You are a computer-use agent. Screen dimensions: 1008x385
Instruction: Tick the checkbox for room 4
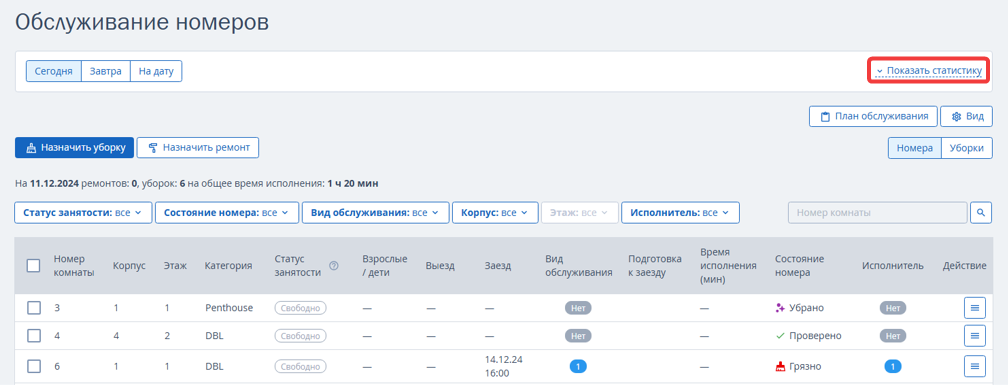point(33,336)
